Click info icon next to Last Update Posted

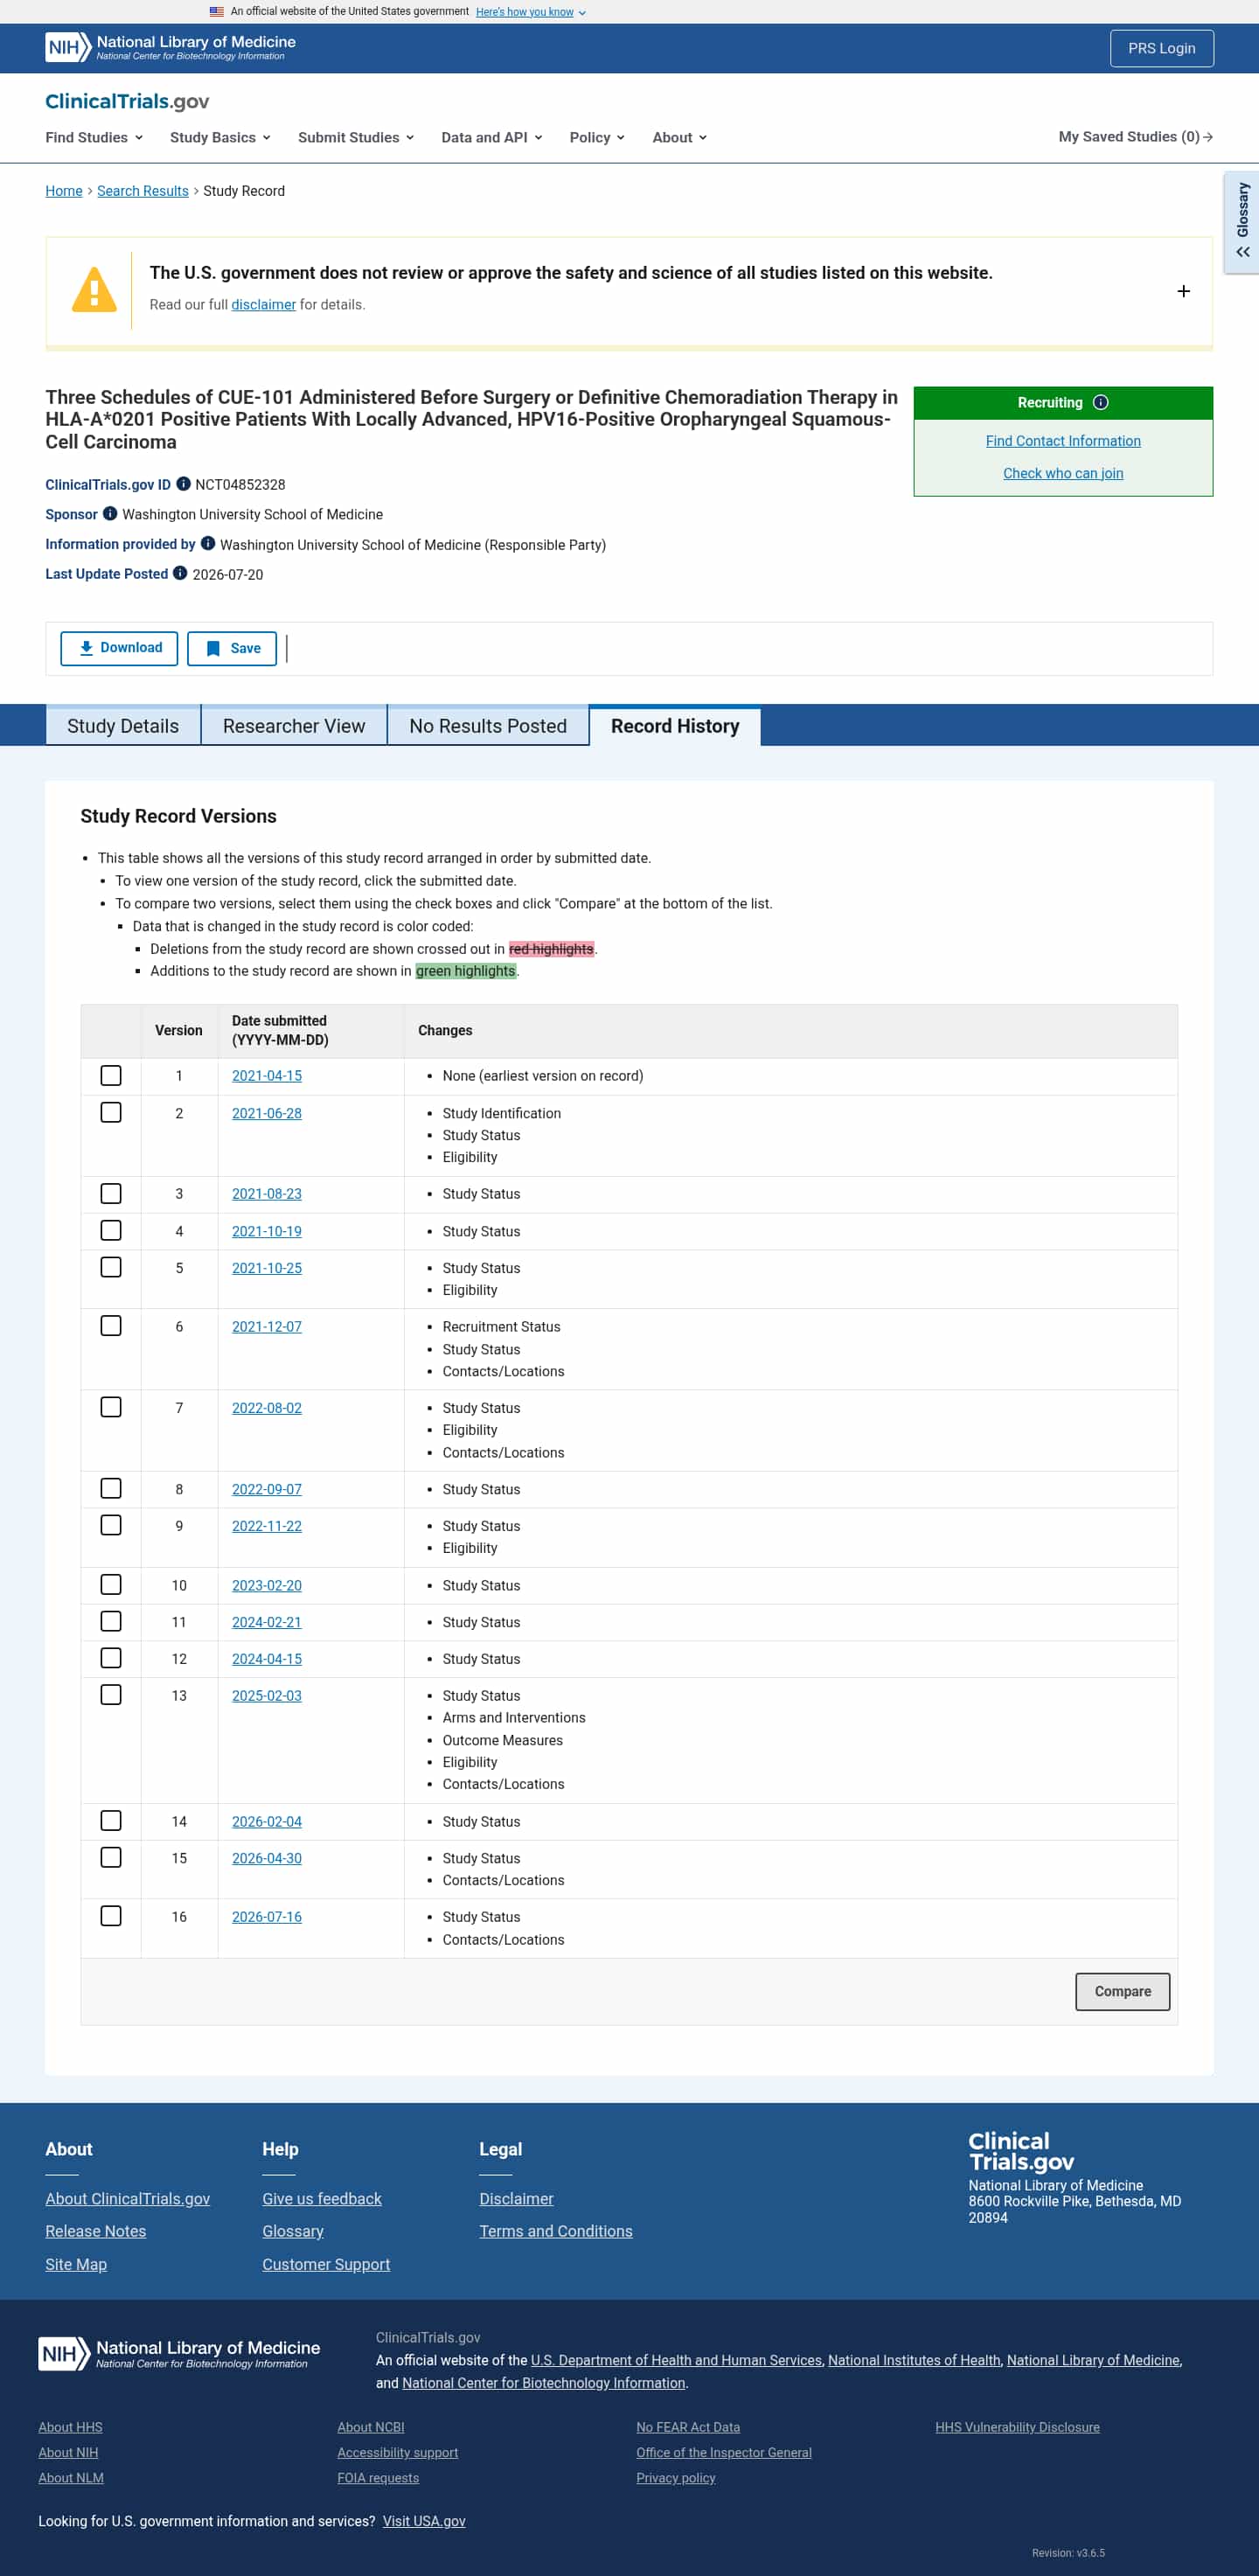click(180, 574)
